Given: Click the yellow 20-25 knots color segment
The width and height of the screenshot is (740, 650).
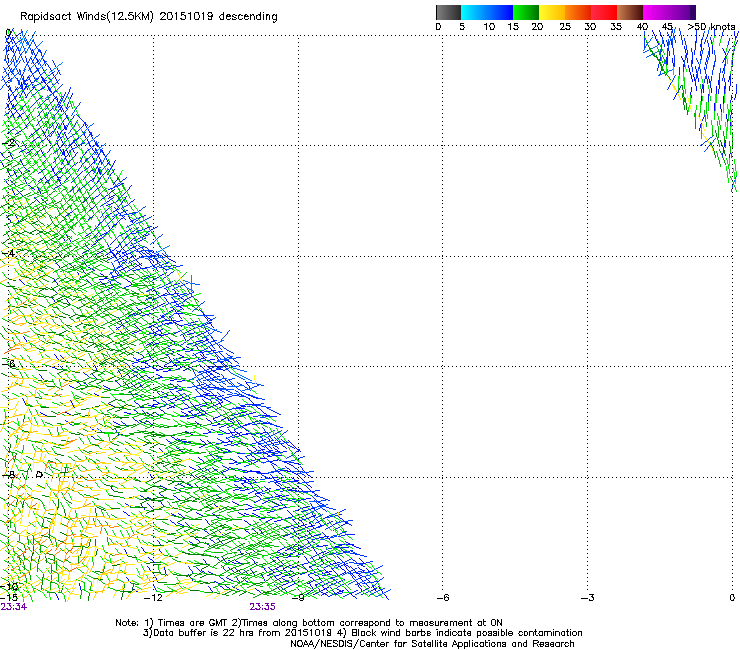Looking at the screenshot, I should [x=552, y=12].
